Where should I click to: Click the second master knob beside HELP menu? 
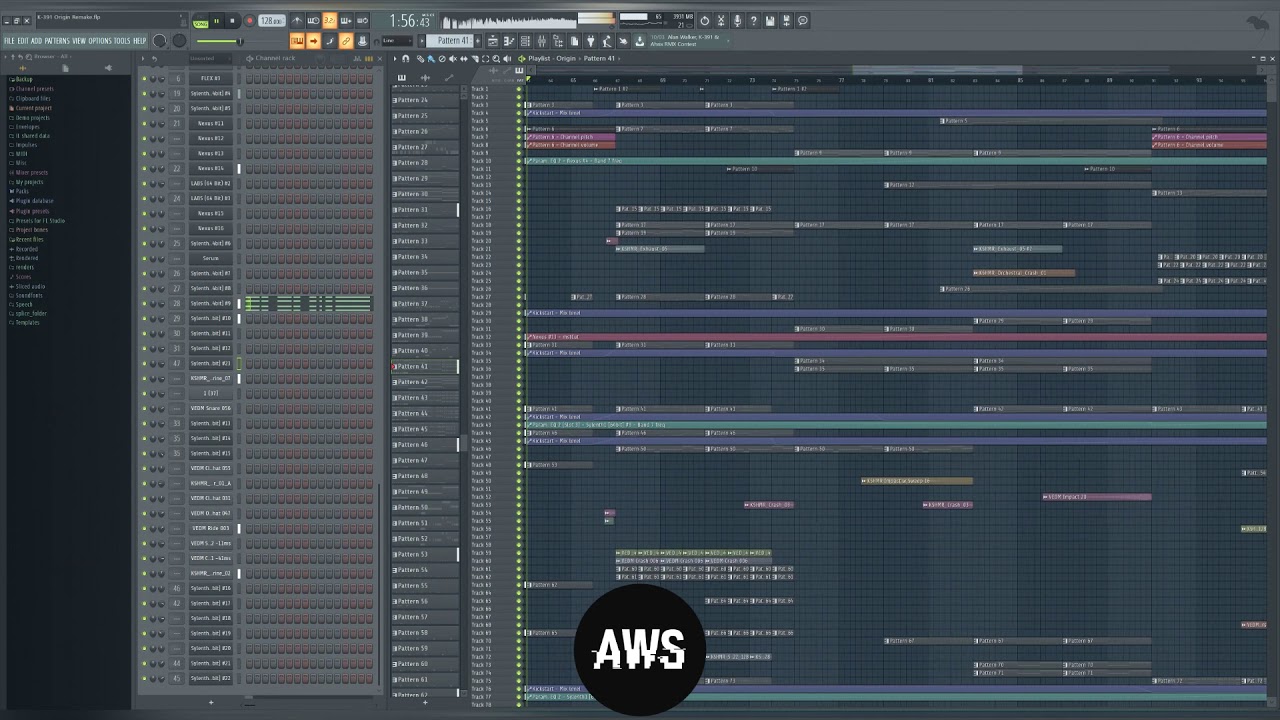[x=179, y=41]
